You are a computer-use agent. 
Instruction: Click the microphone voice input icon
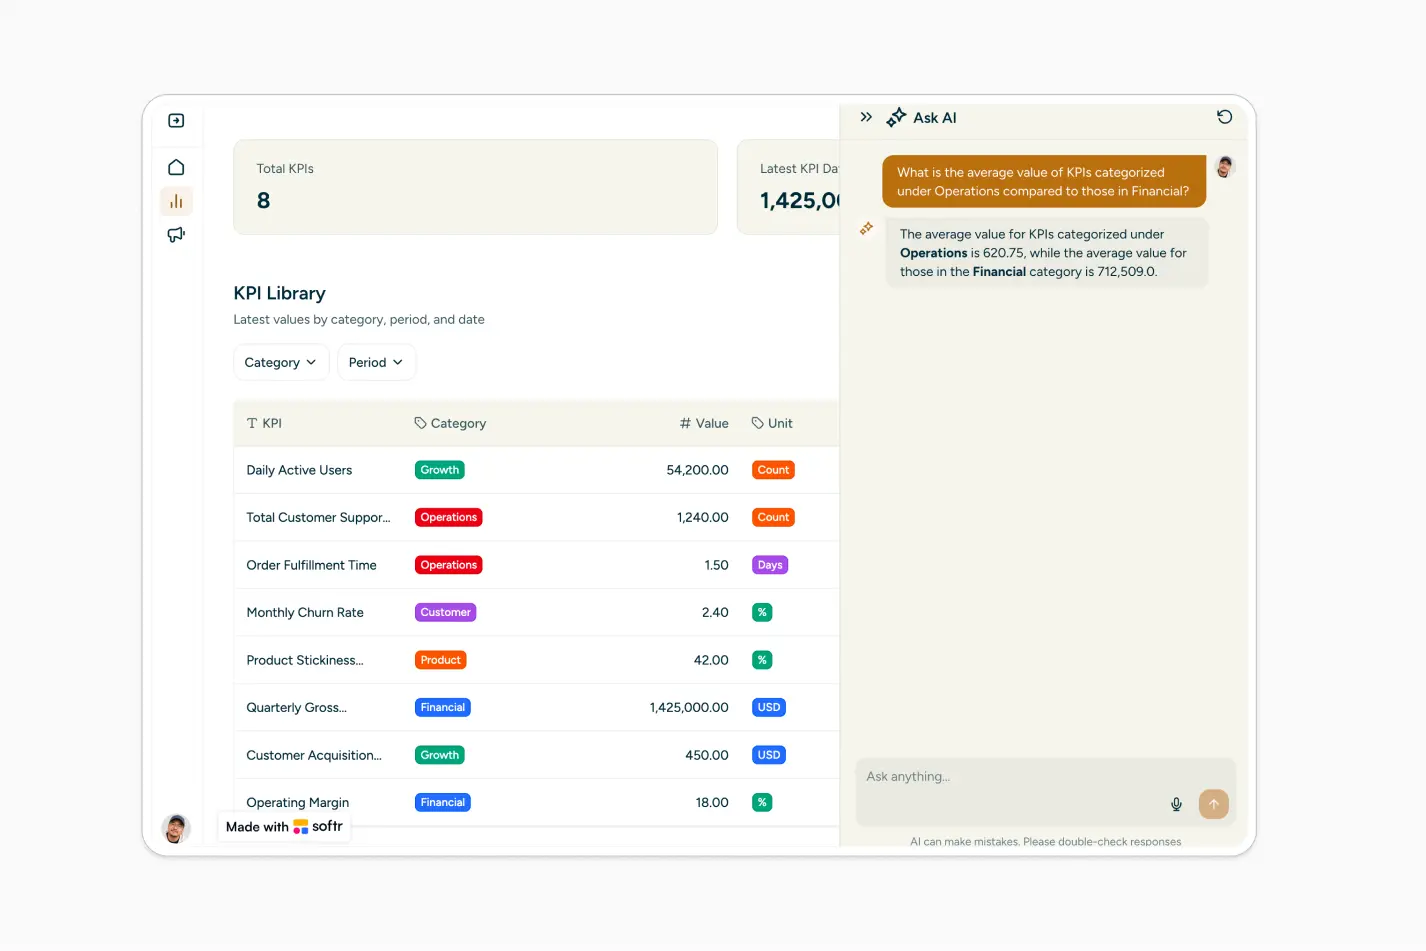tap(1176, 804)
